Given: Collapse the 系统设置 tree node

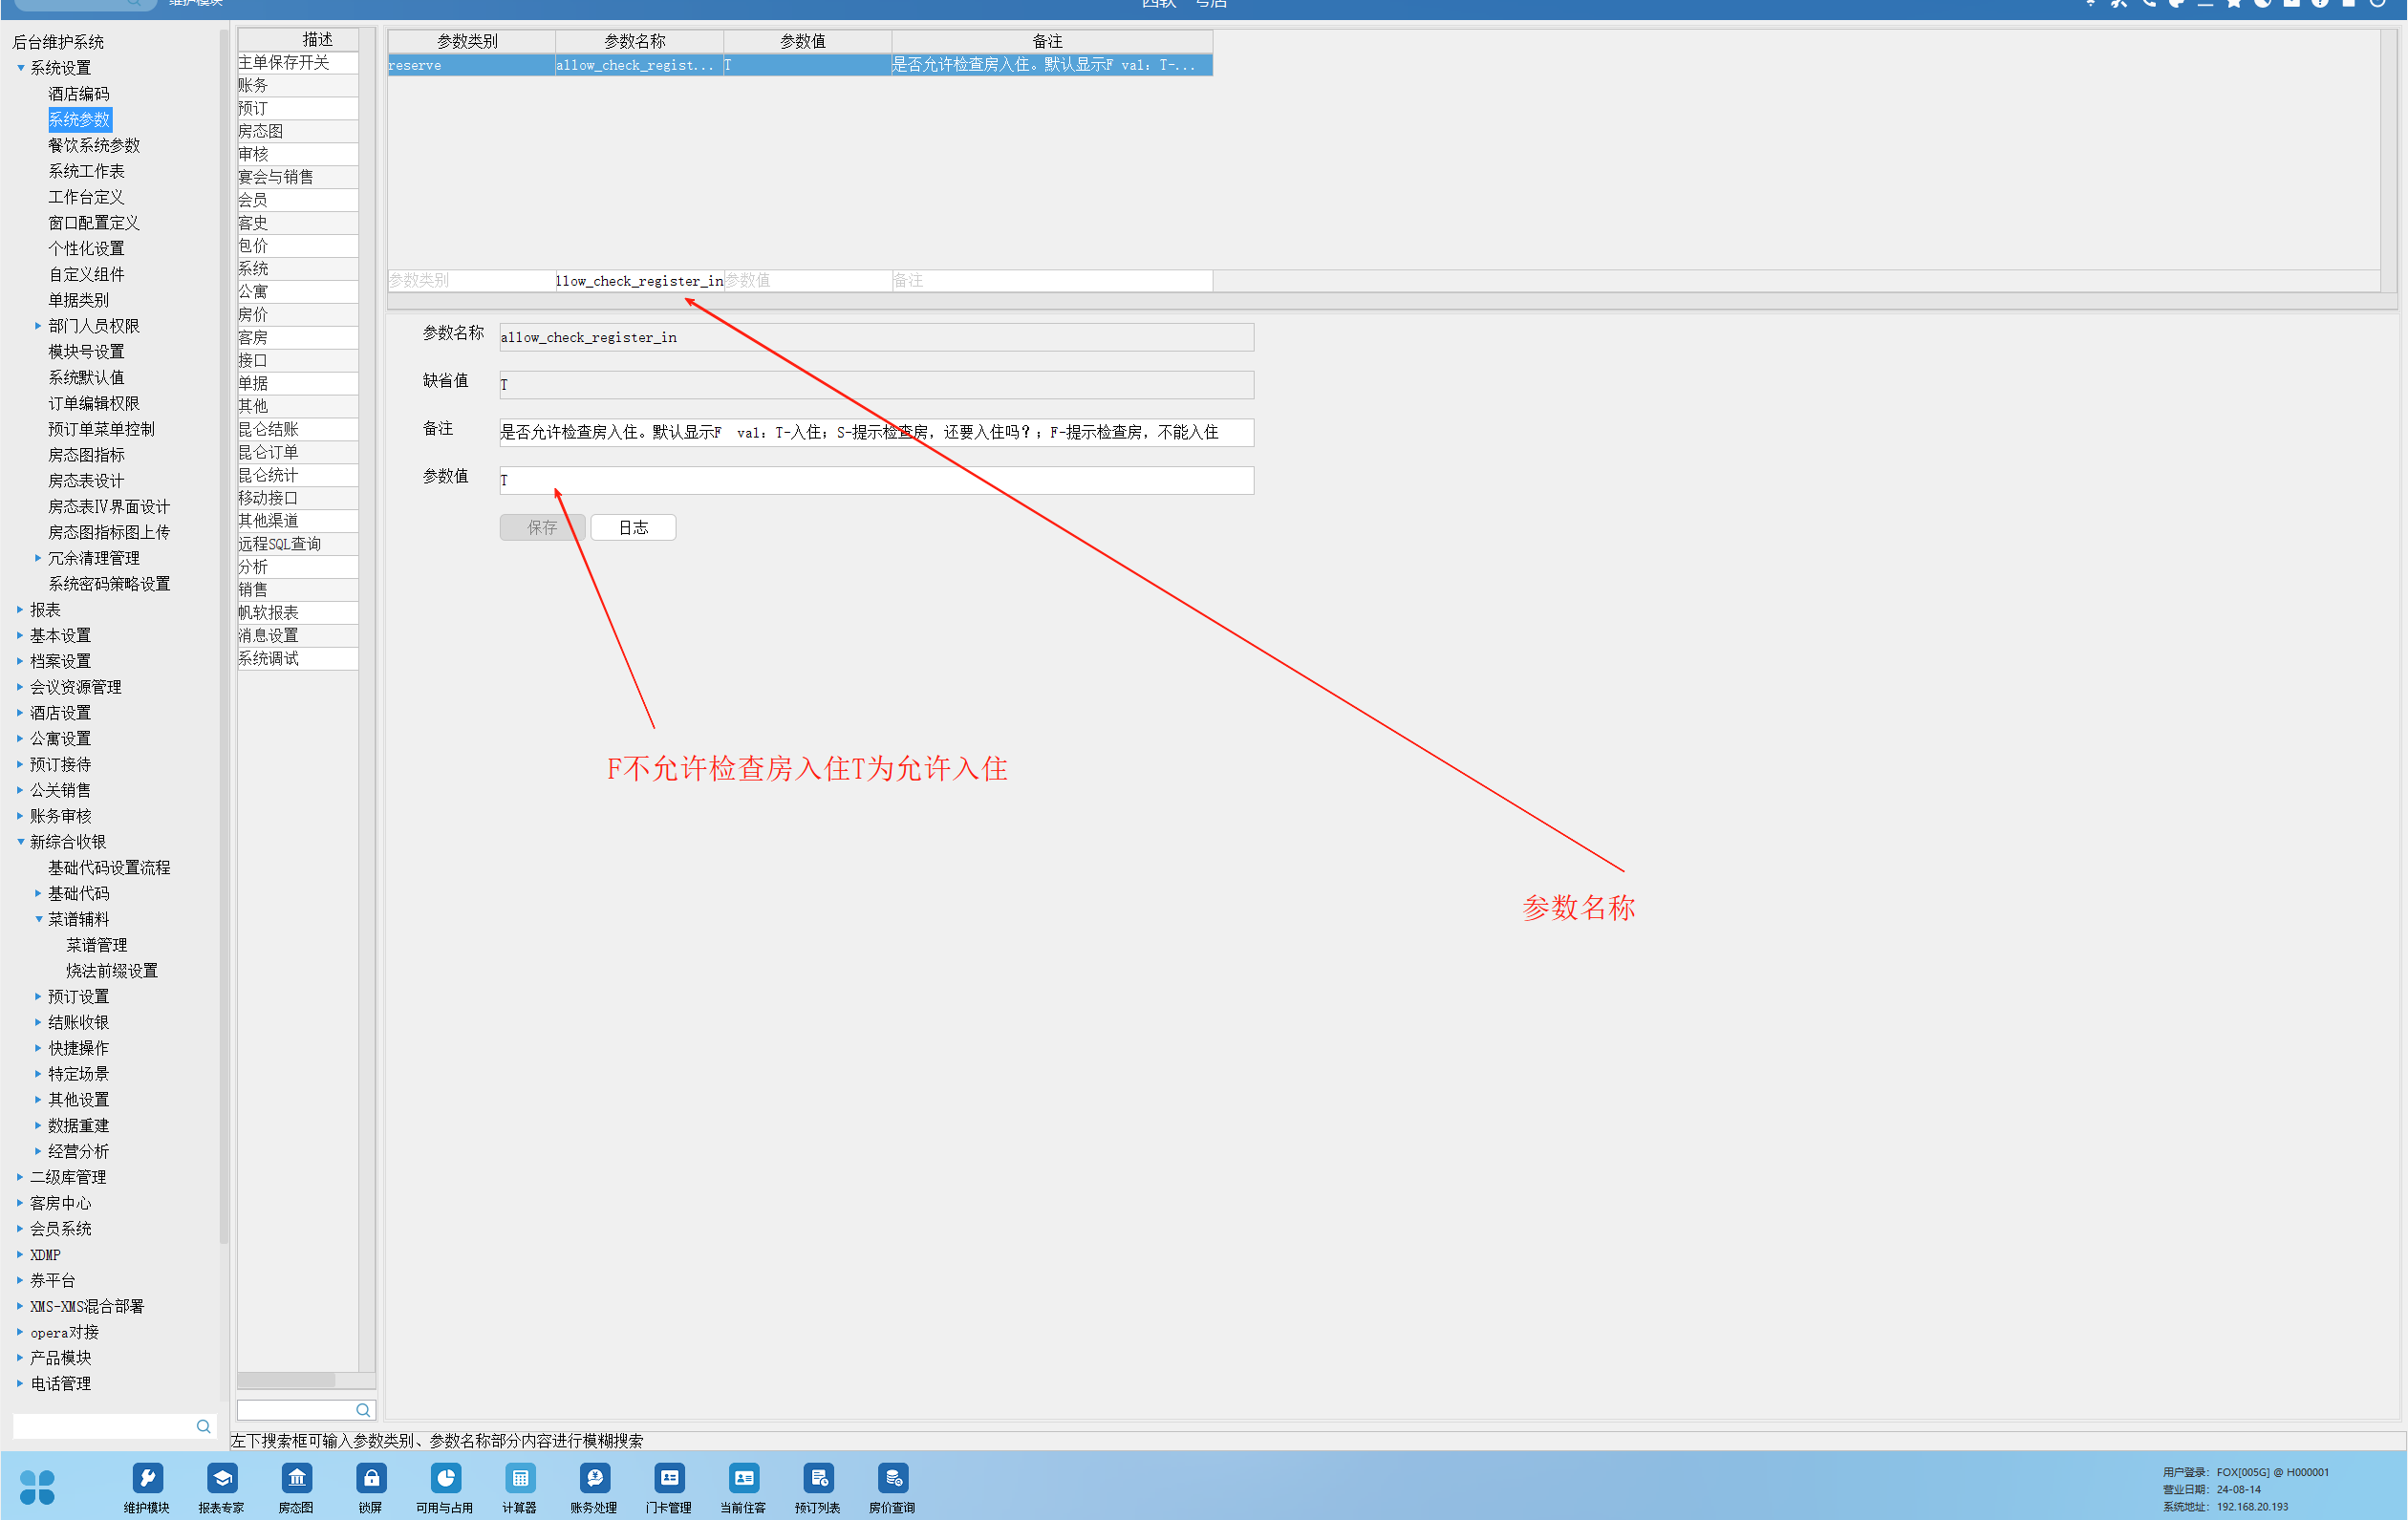Looking at the screenshot, I should tap(20, 68).
